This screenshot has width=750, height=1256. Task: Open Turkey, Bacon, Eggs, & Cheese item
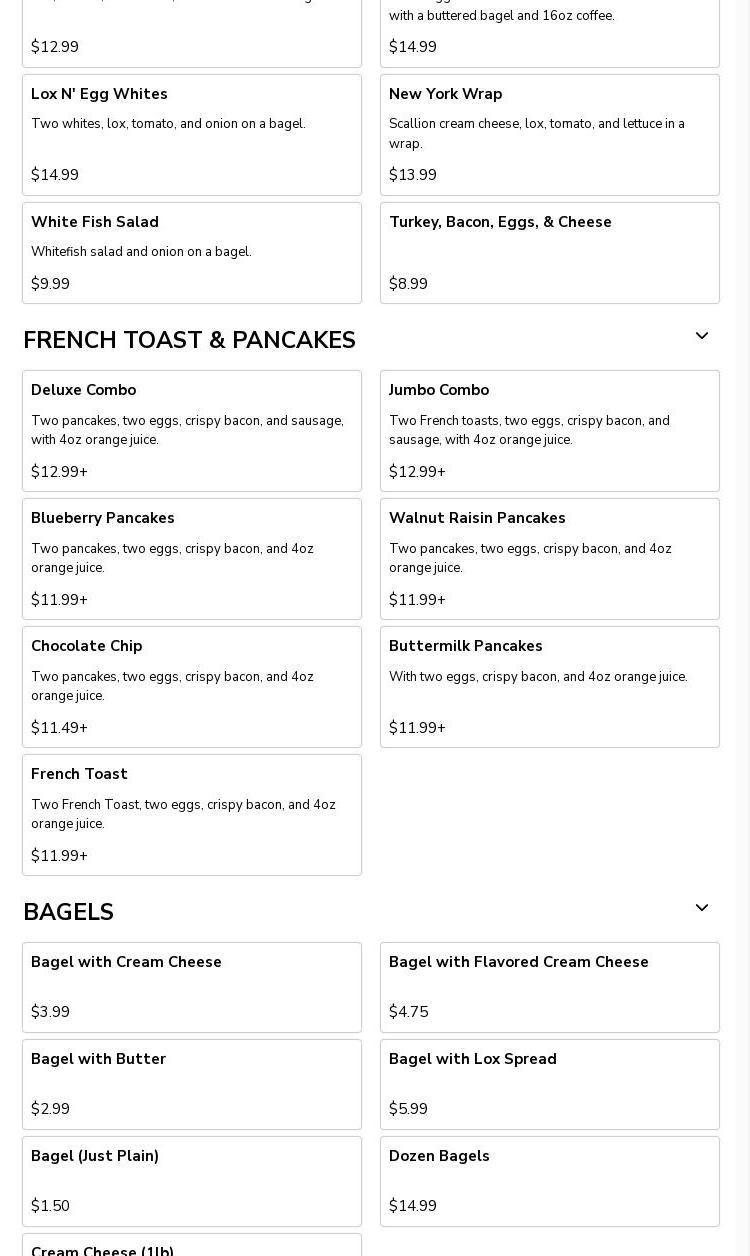pyautogui.click(x=550, y=253)
